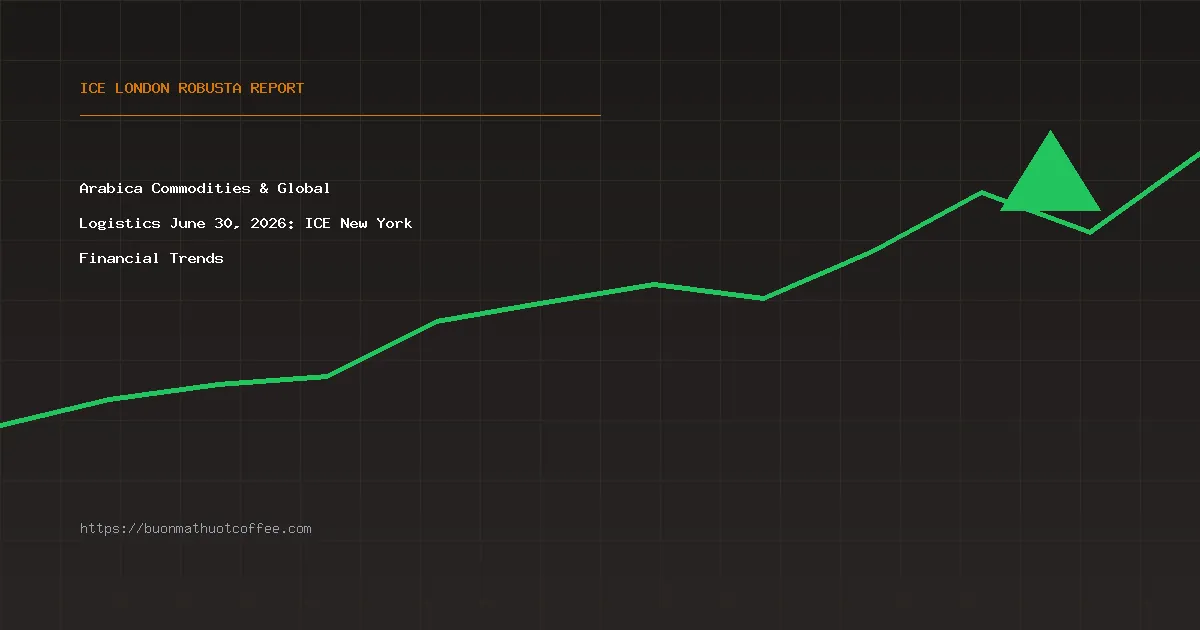Click the 'Arabica Commodities & Global' title line
Image resolution: width=1200 pixels, height=630 pixels.
[205, 188]
